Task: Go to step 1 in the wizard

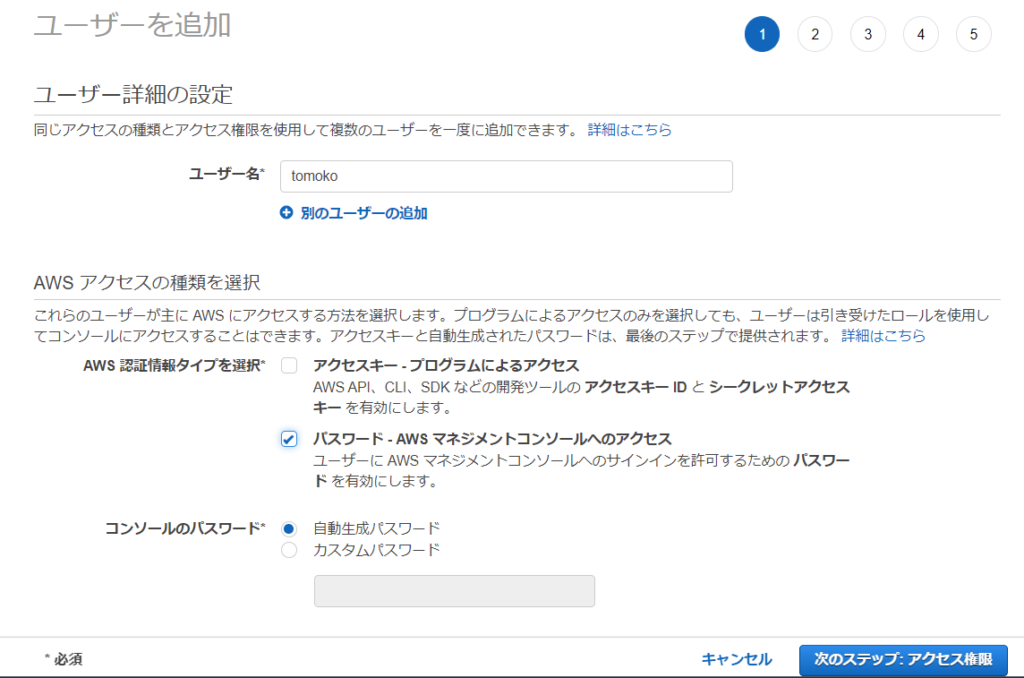Action: pos(761,34)
